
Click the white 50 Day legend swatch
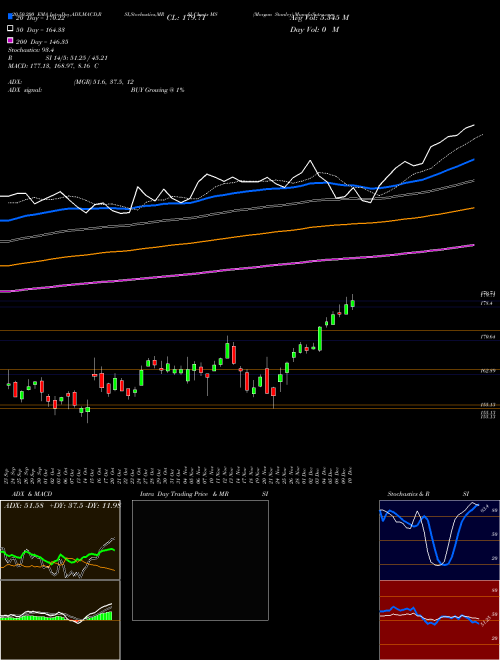pos(11,29)
